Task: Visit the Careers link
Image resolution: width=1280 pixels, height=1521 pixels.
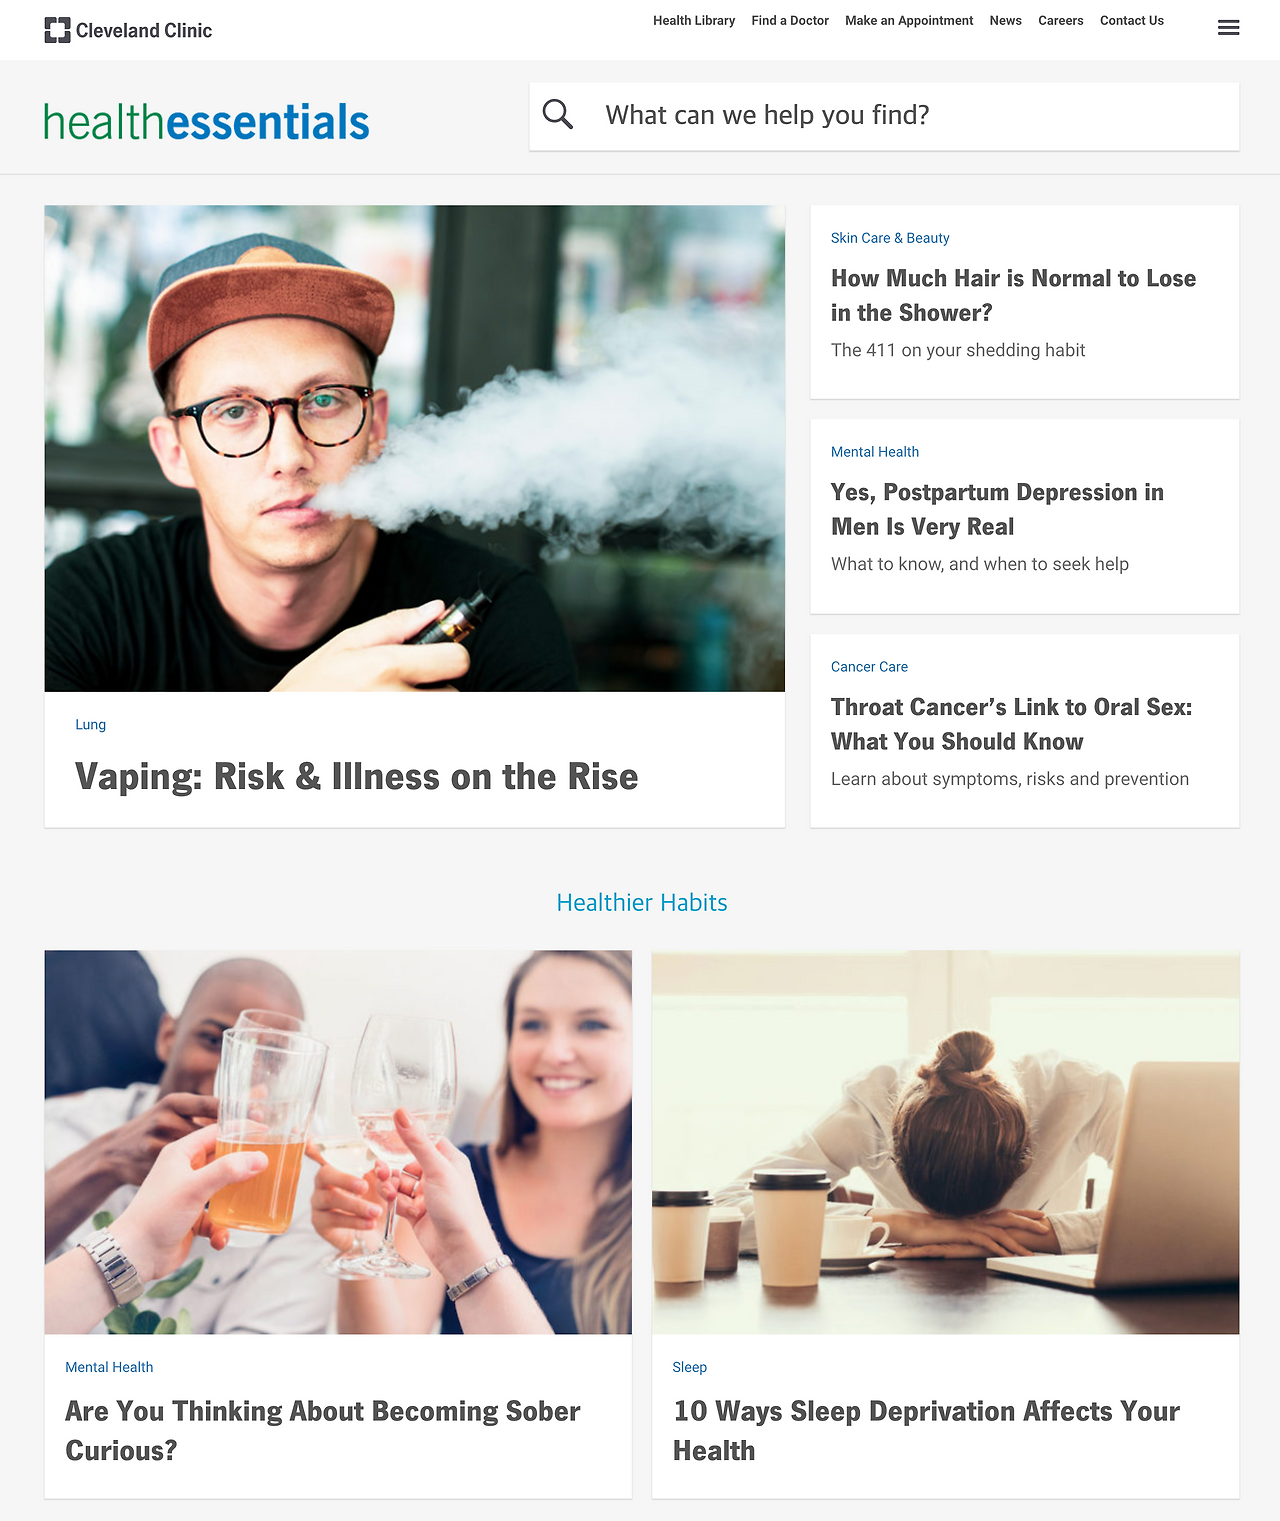Action: 1061,21
